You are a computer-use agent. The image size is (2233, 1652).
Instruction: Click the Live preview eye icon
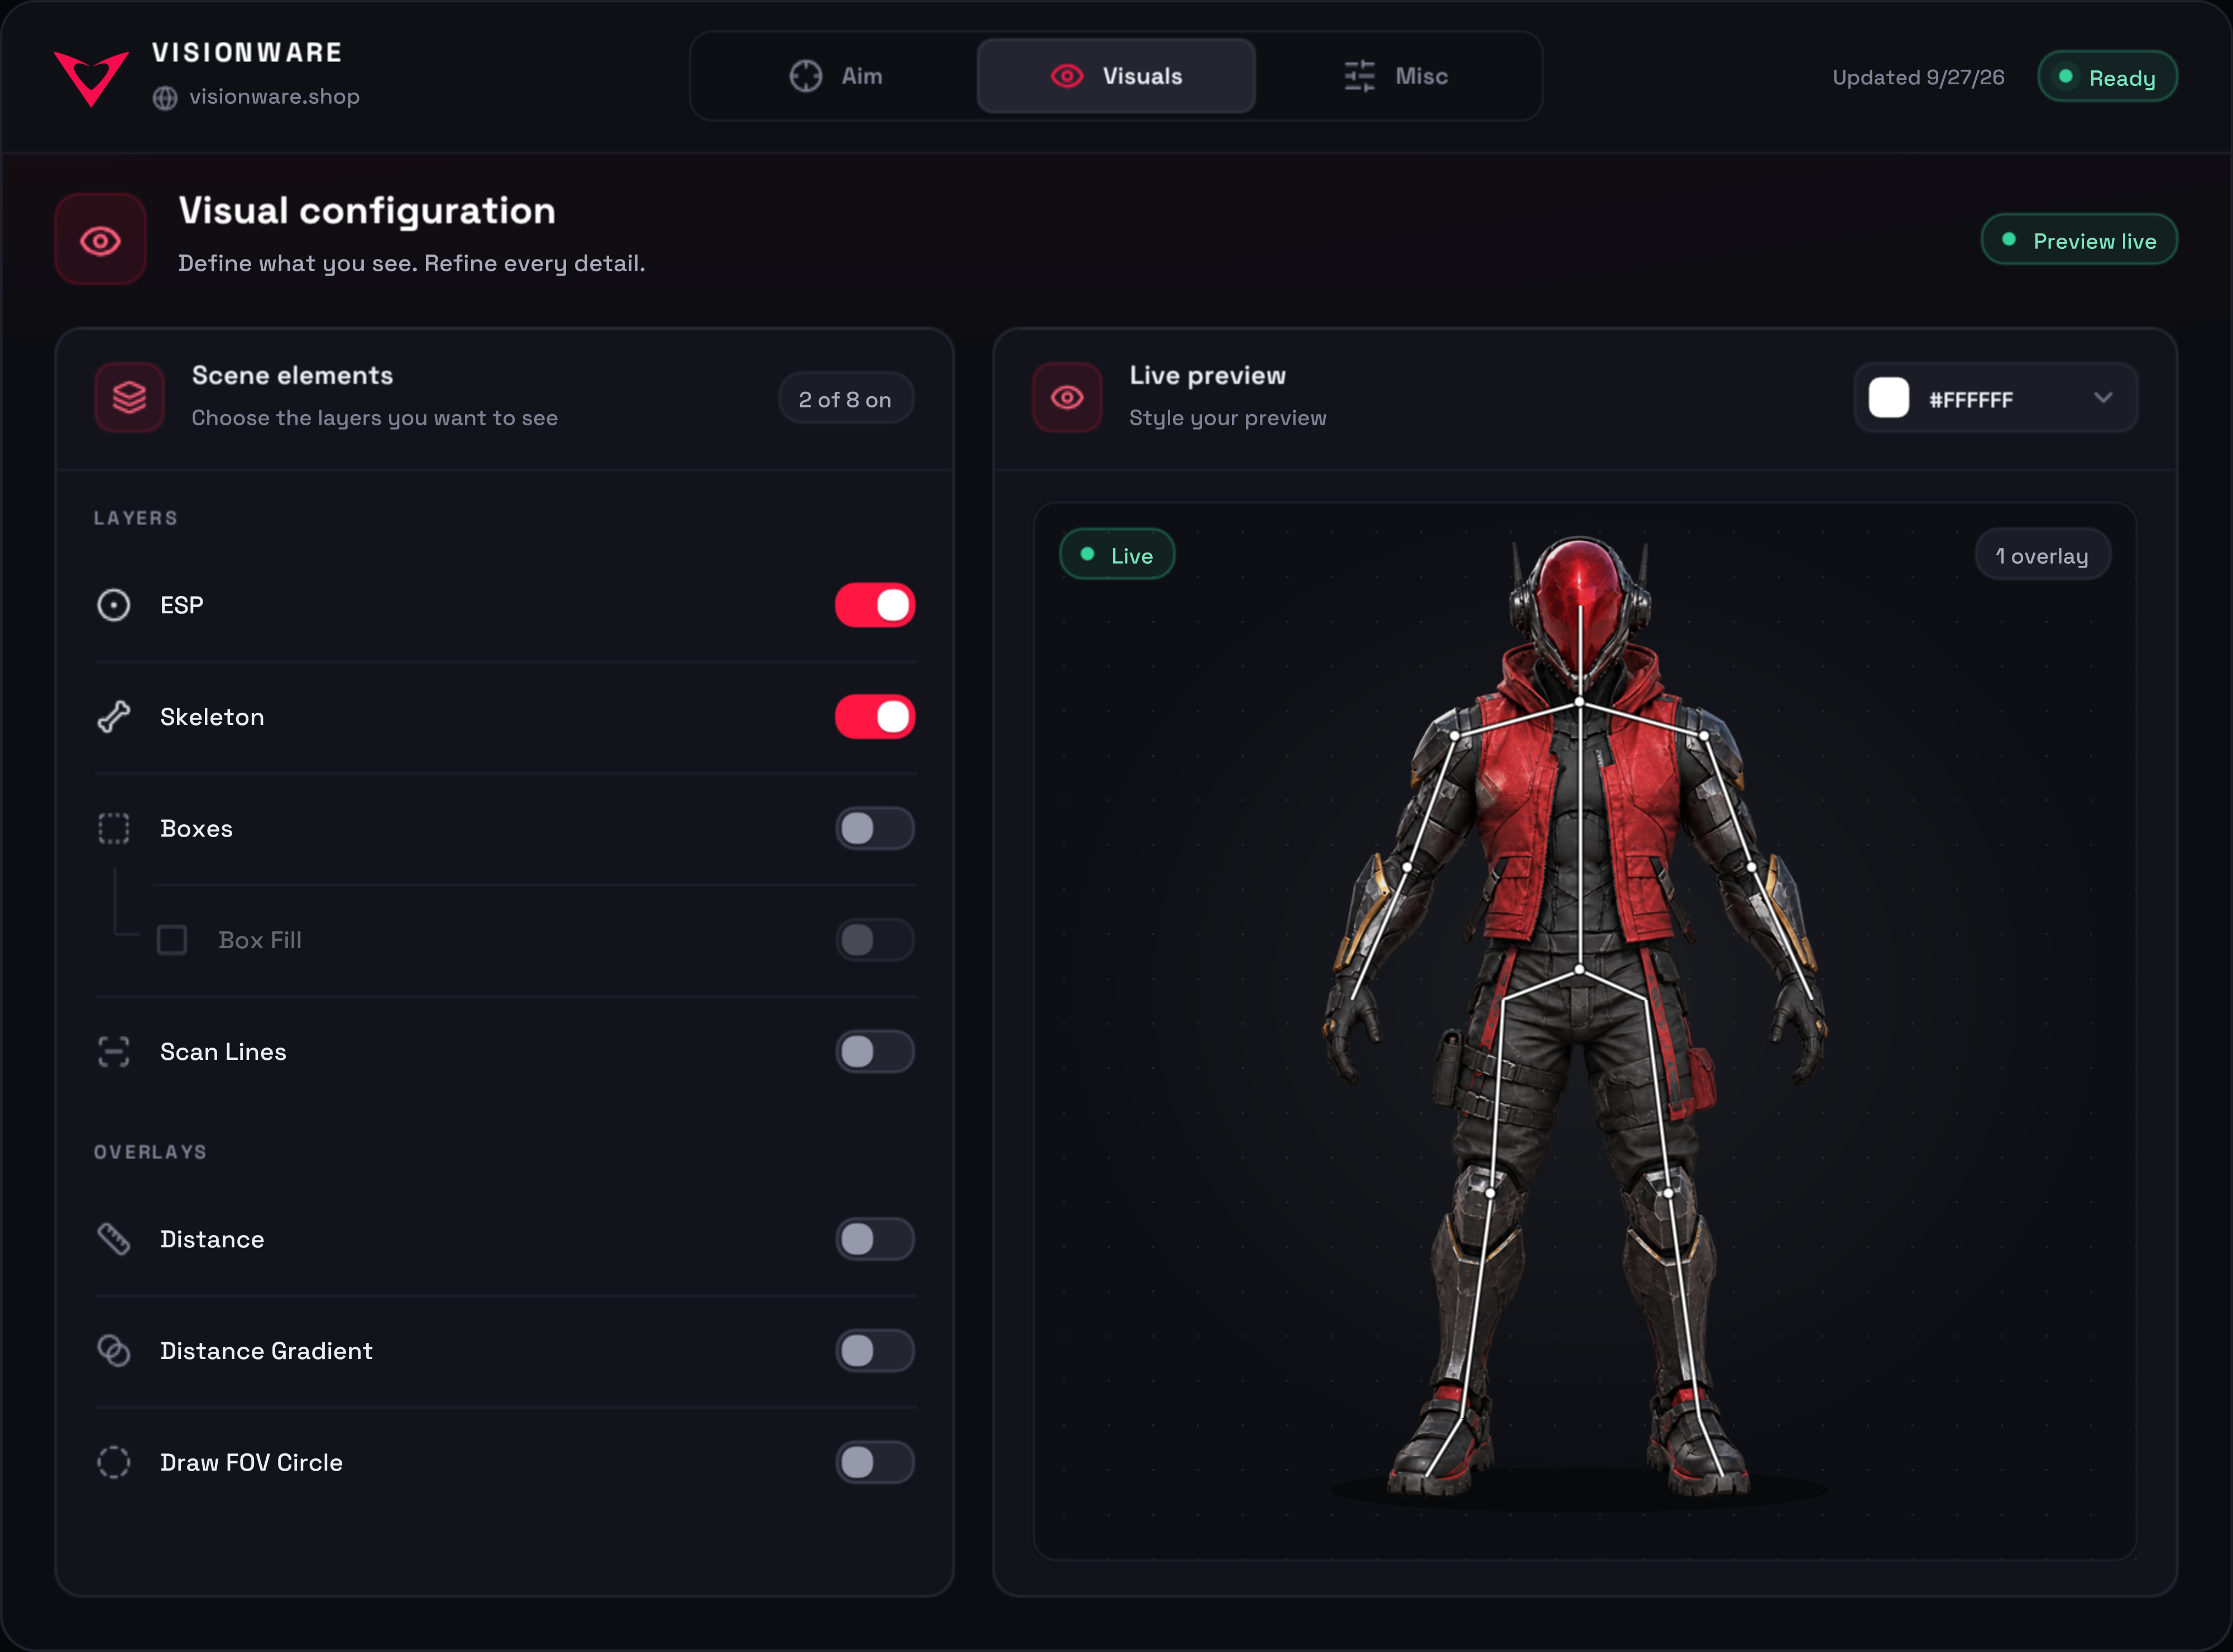coord(1067,397)
